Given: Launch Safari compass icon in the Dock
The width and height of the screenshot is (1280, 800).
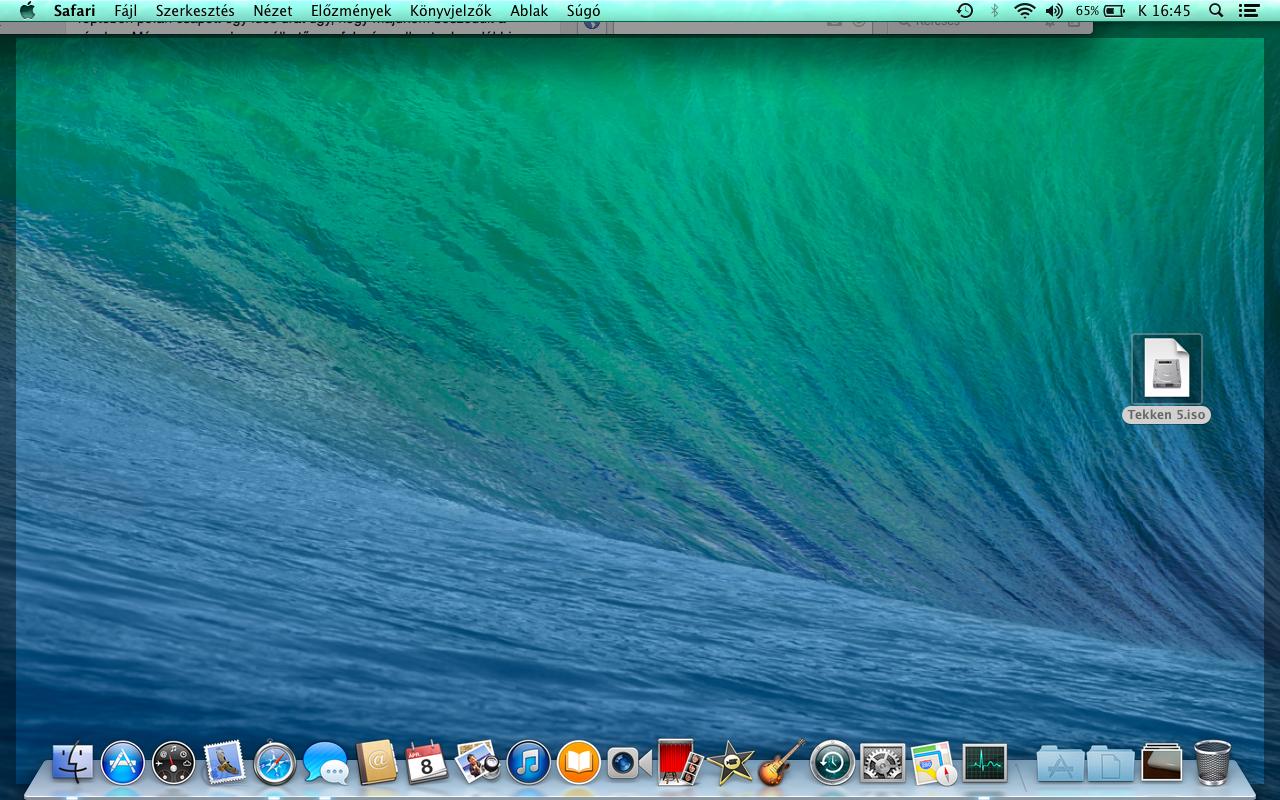Looking at the screenshot, I should [275, 763].
